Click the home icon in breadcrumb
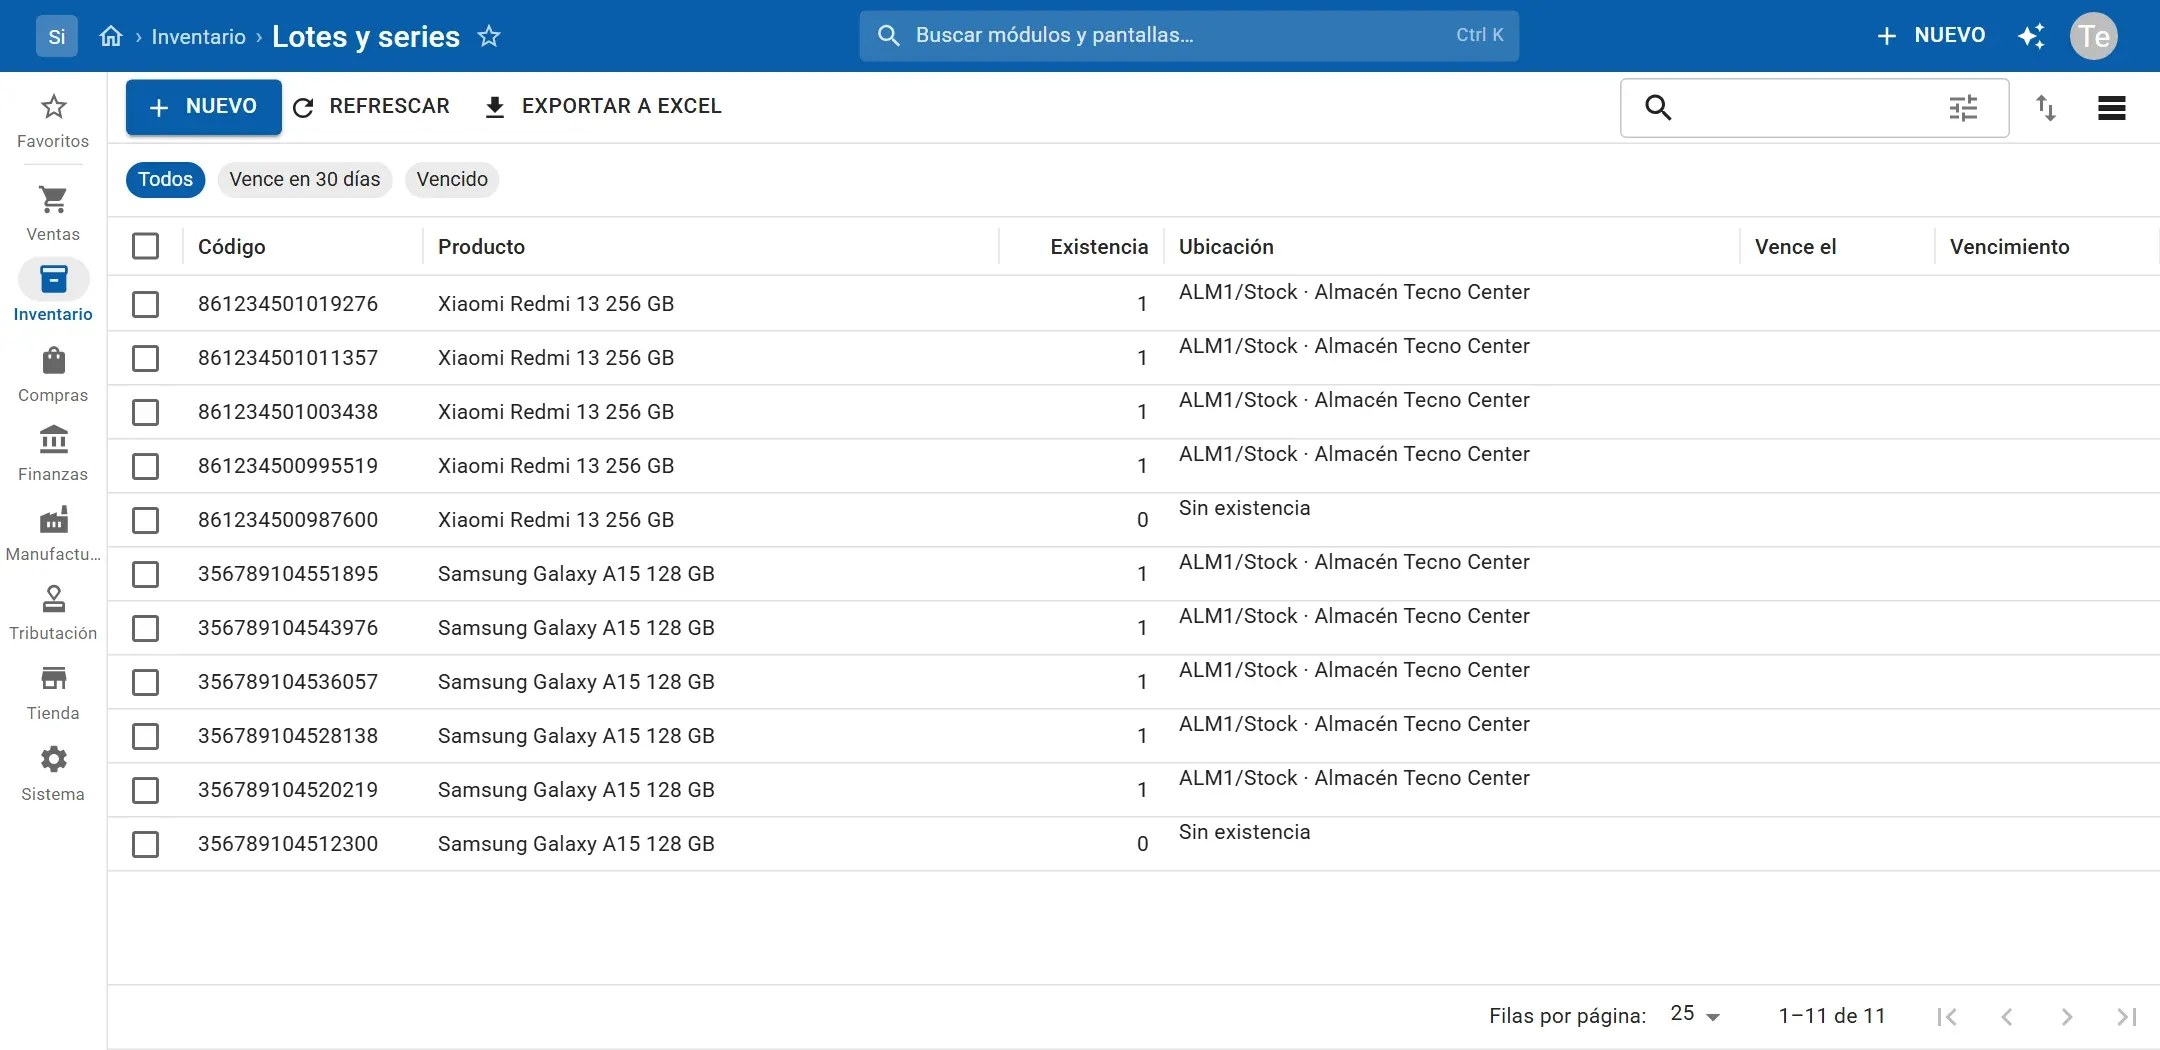The height and width of the screenshot is (1050, 2160). (111, 36)
